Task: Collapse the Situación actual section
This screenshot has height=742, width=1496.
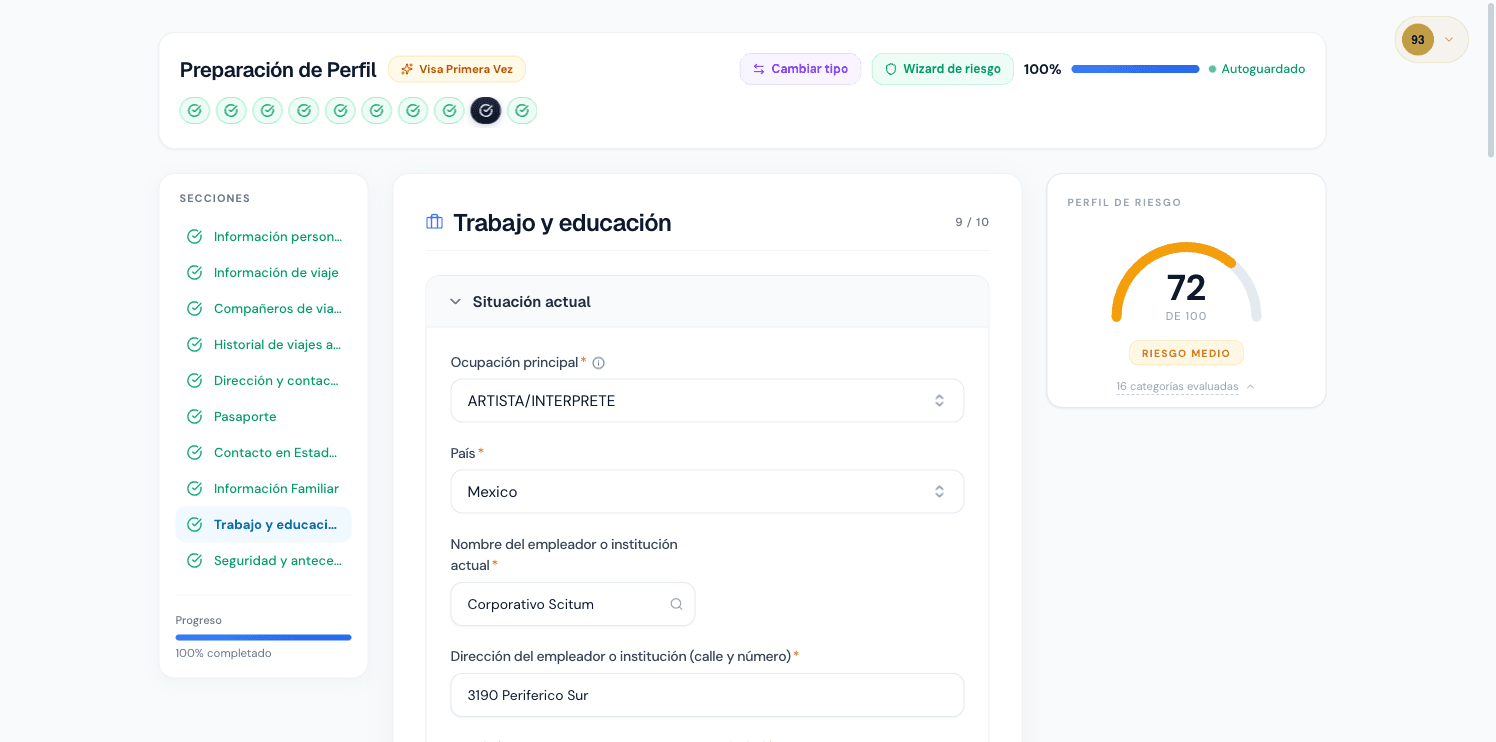Action: tap(456, 301)
